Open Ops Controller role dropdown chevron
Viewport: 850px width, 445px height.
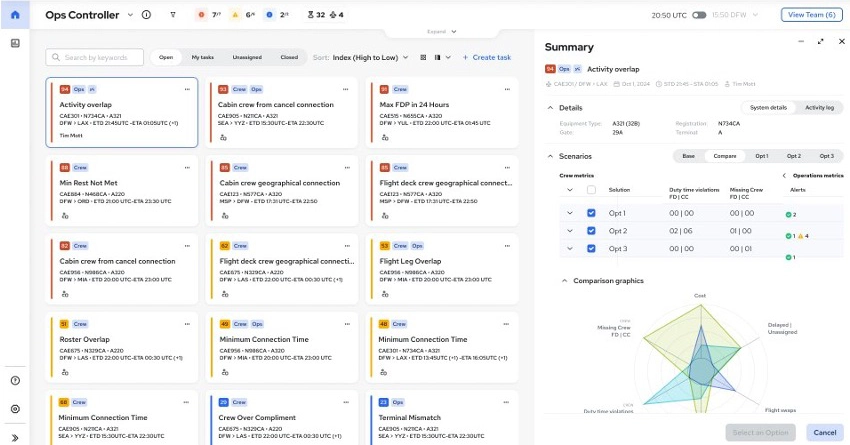tap(130, 15)
